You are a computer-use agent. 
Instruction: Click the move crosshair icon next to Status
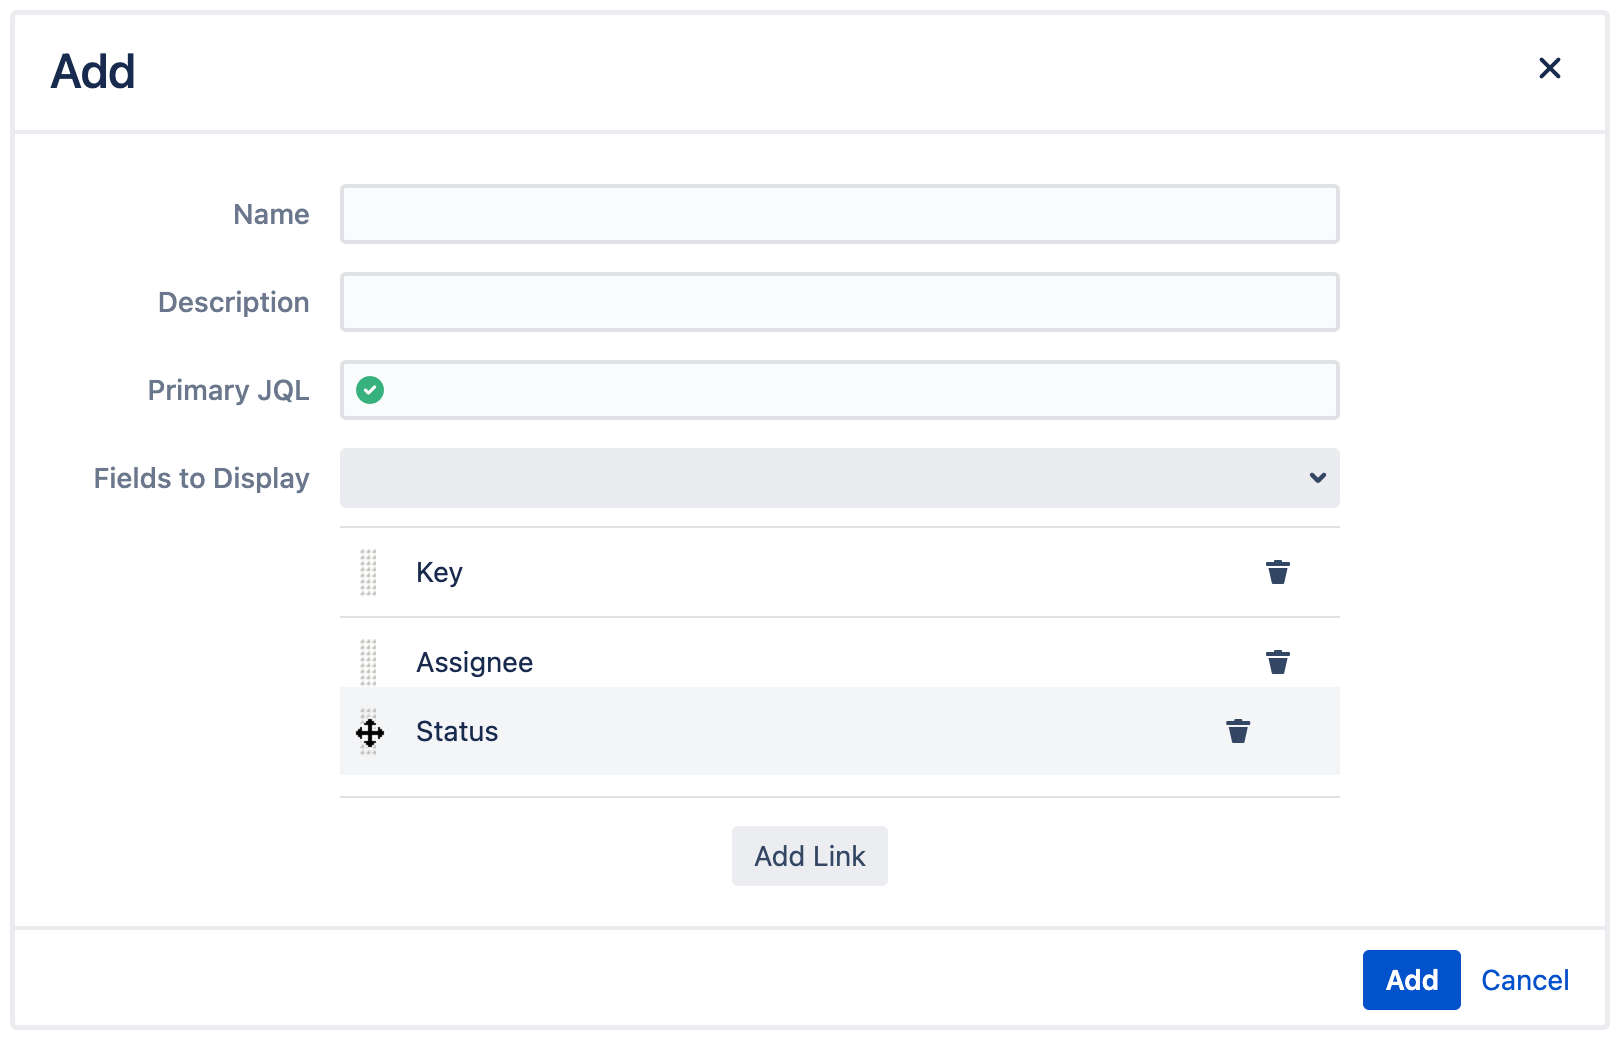pos(369,731)
